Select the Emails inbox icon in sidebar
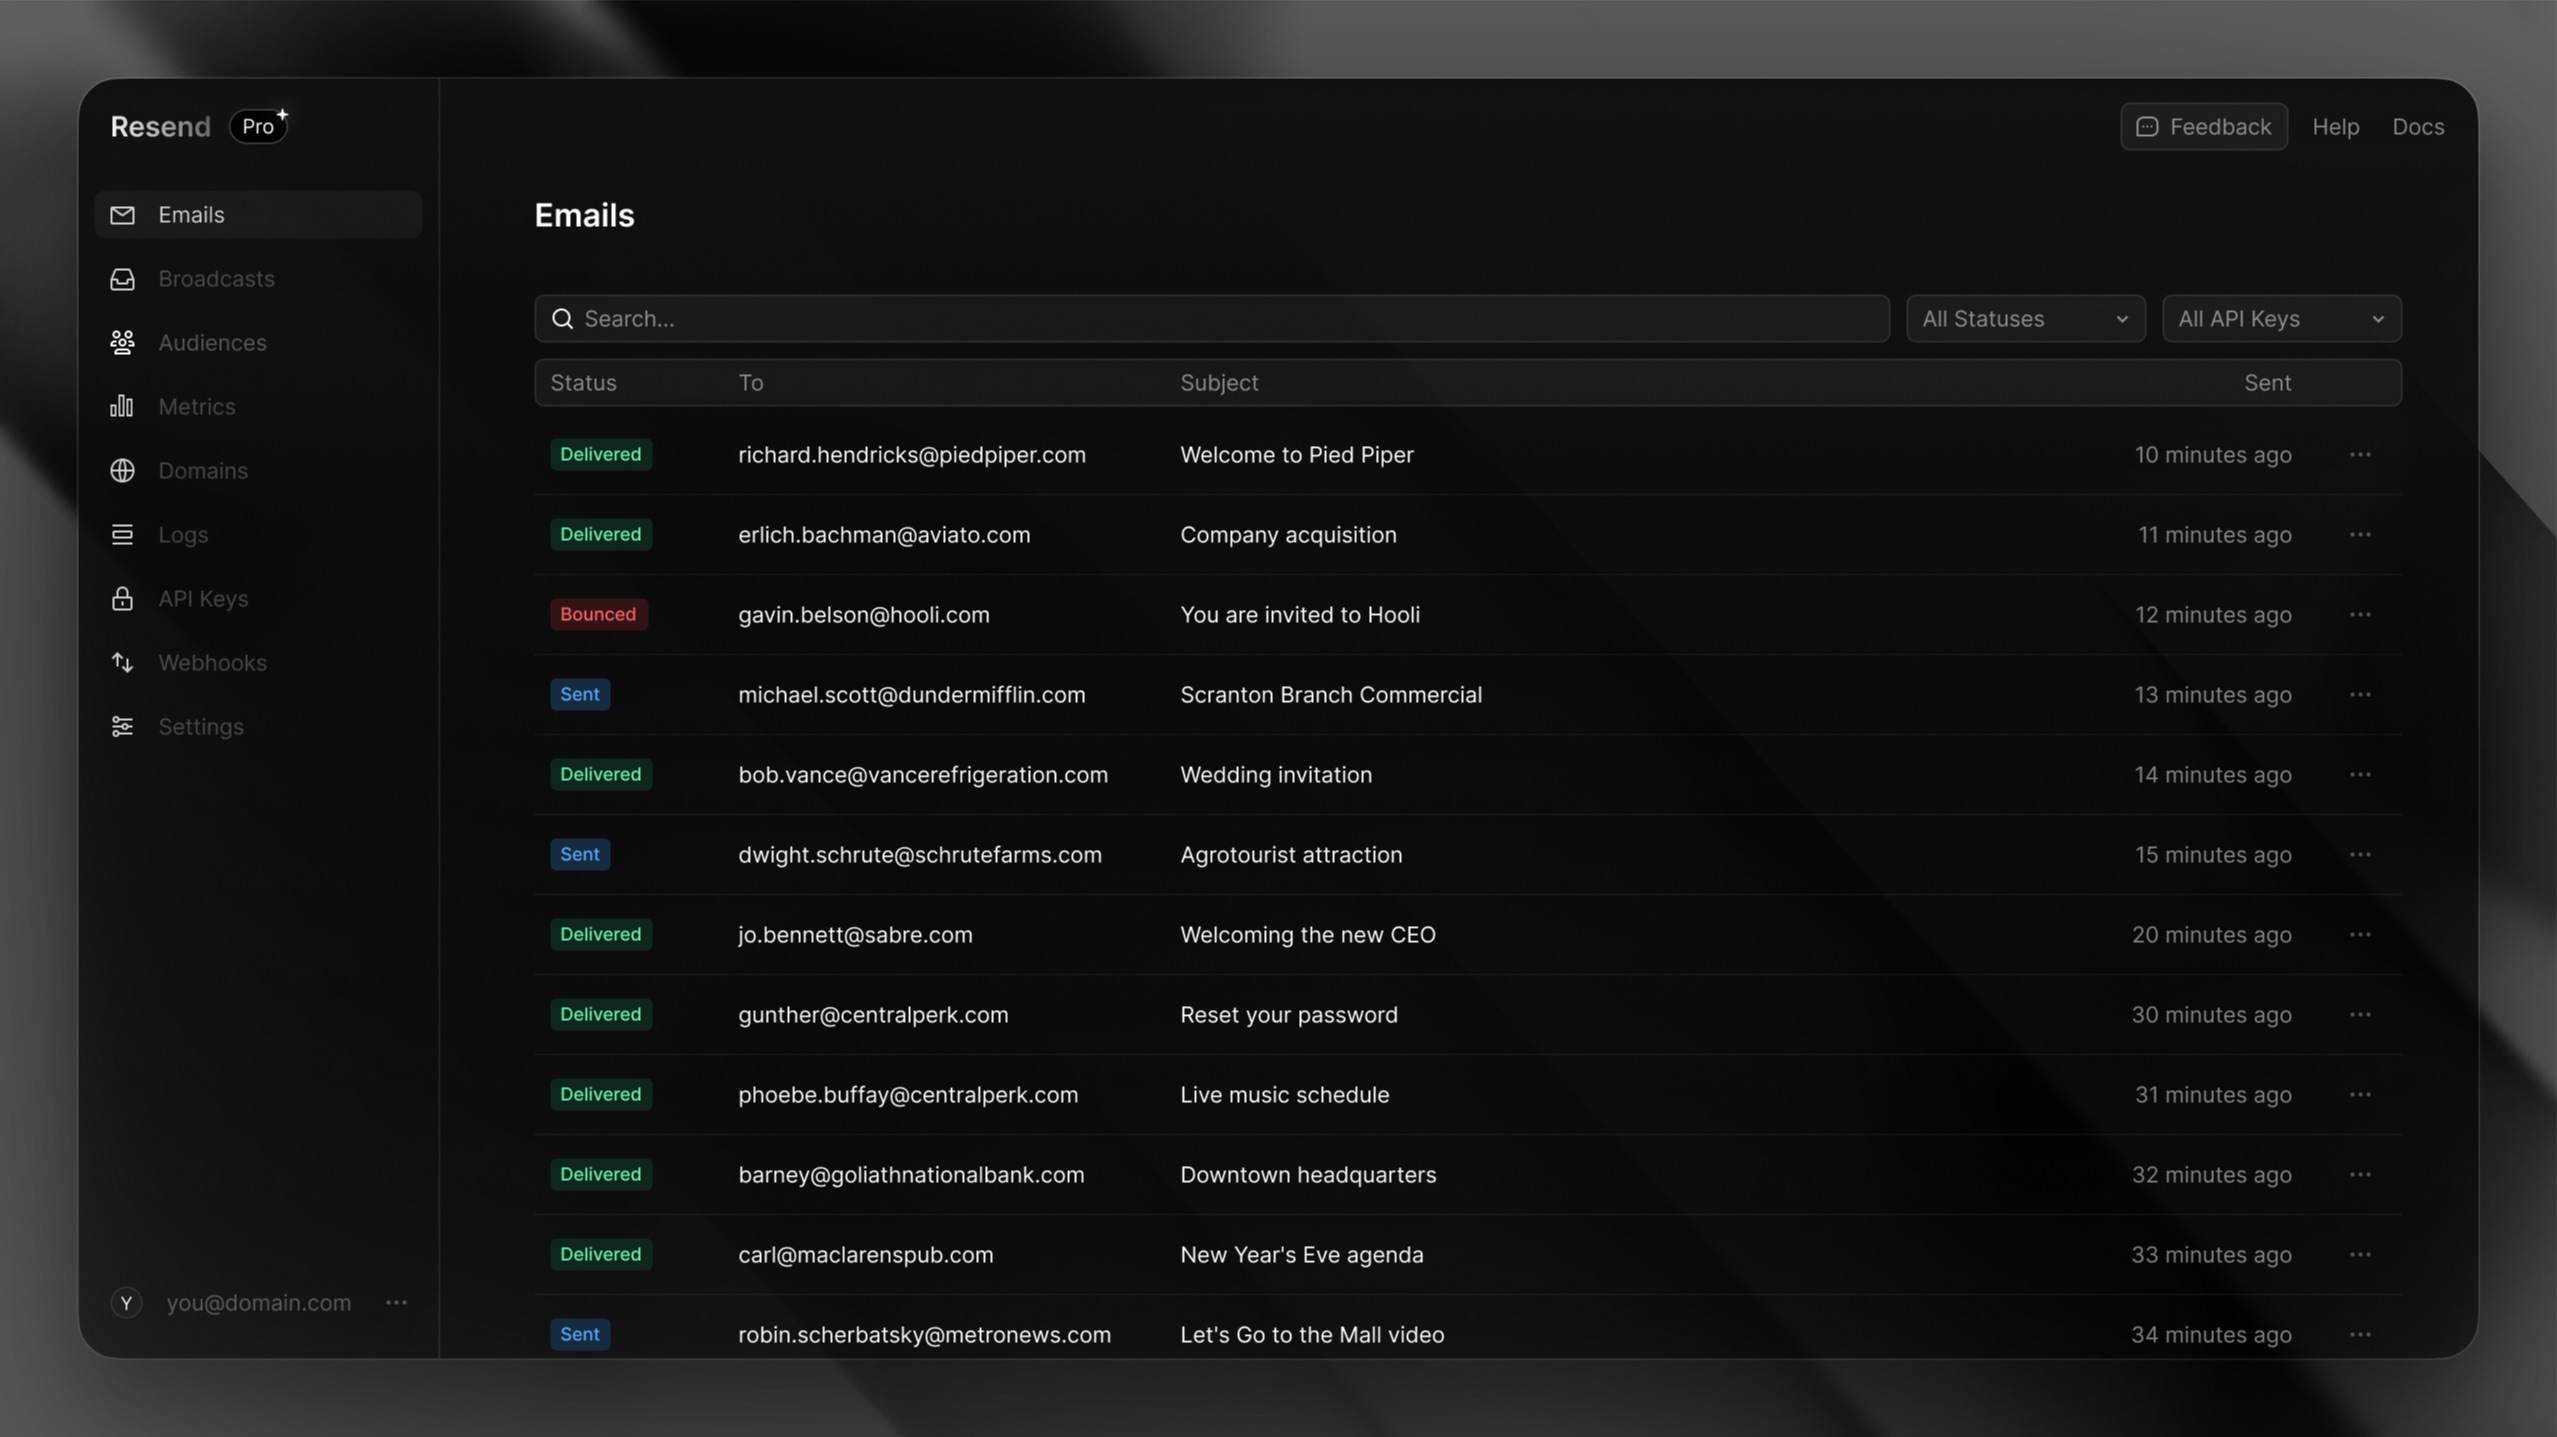2557x1437 pixels. tap(121, 214)
